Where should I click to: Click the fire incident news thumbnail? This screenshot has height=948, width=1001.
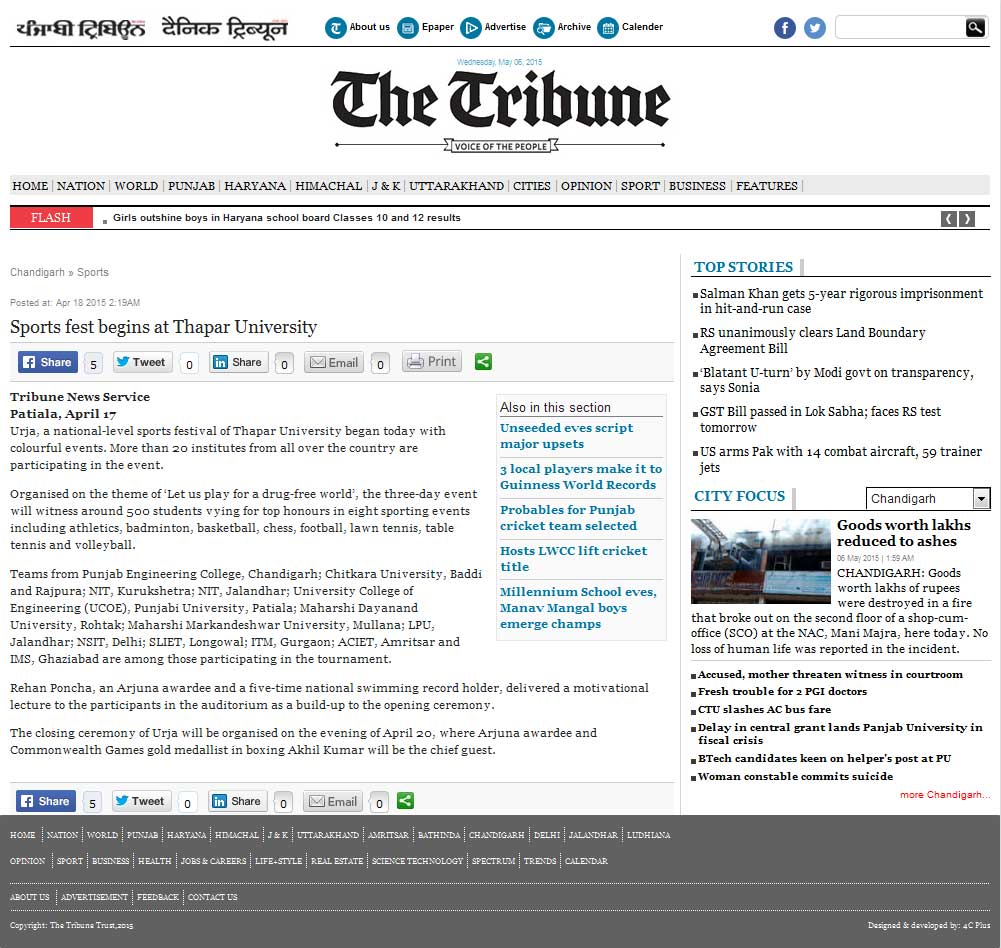click(760, 561)
